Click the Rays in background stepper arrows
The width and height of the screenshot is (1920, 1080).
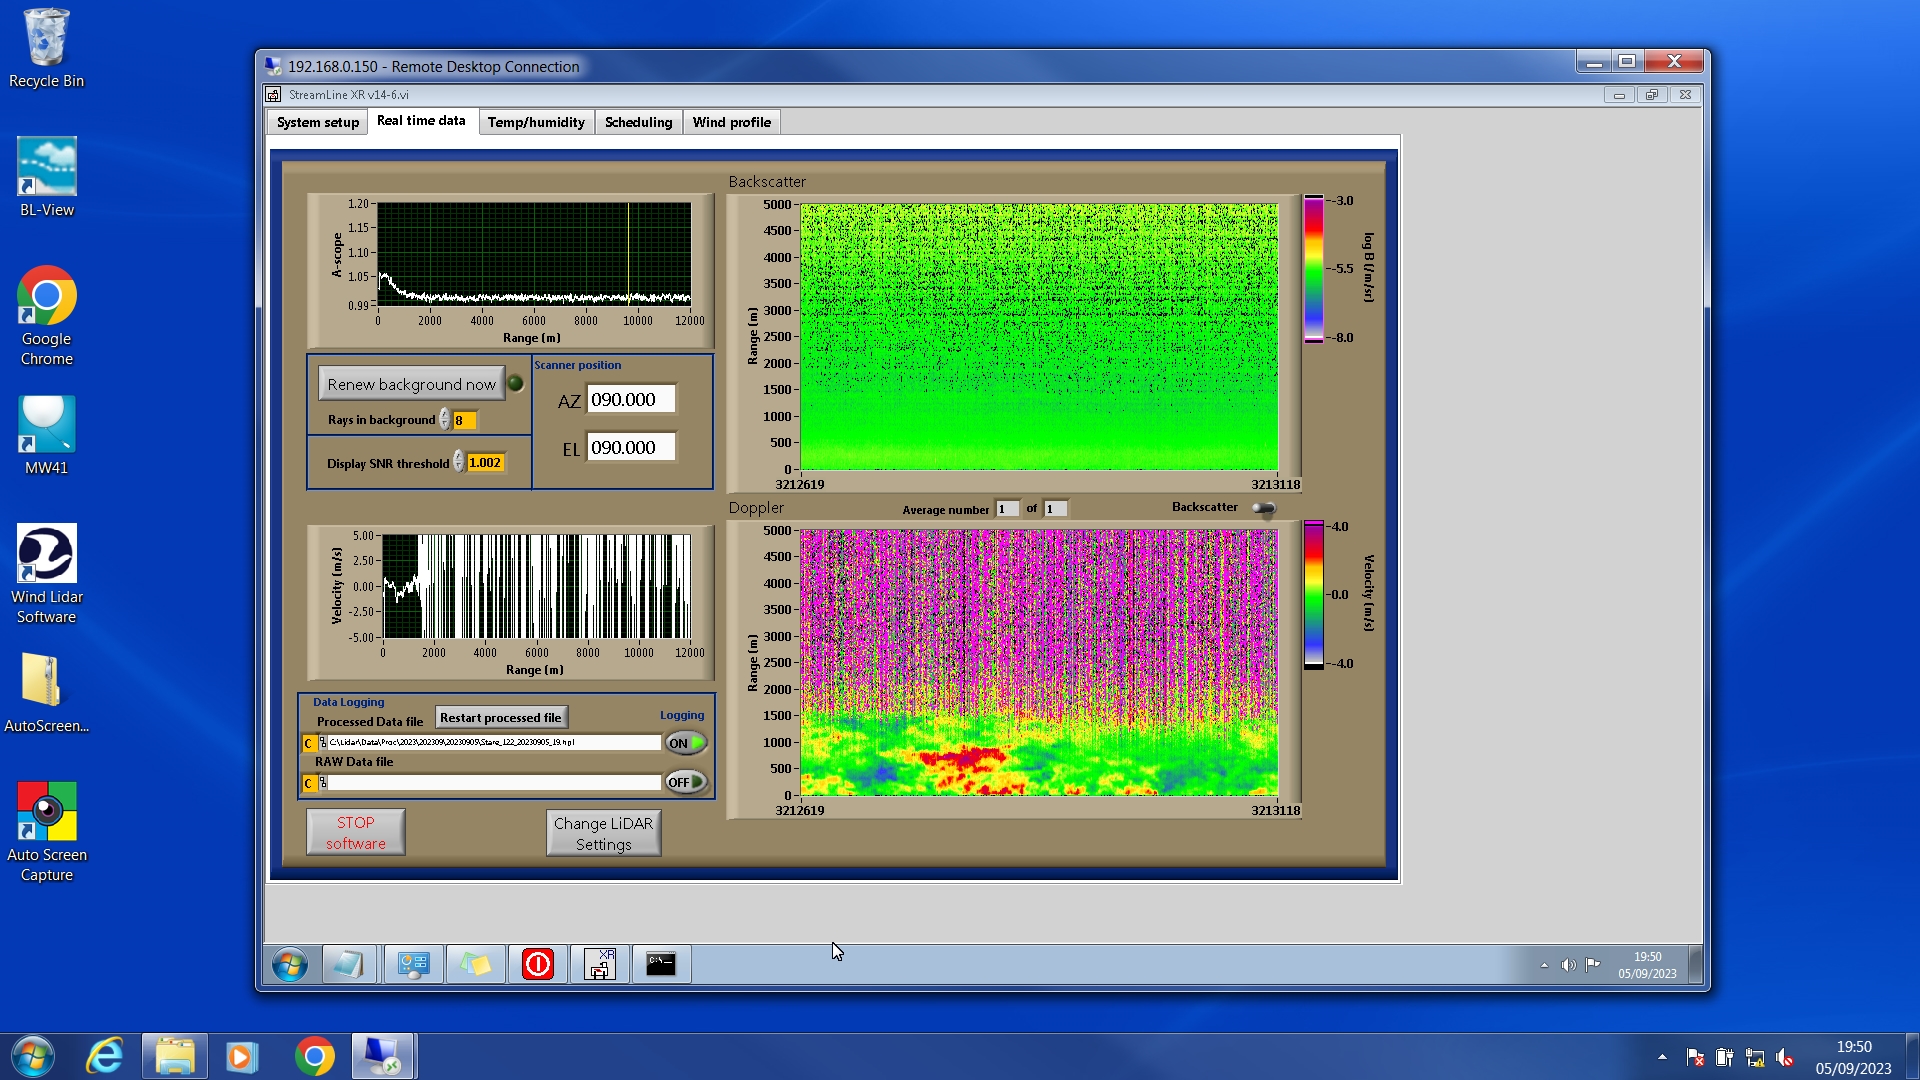click(445, 420)
